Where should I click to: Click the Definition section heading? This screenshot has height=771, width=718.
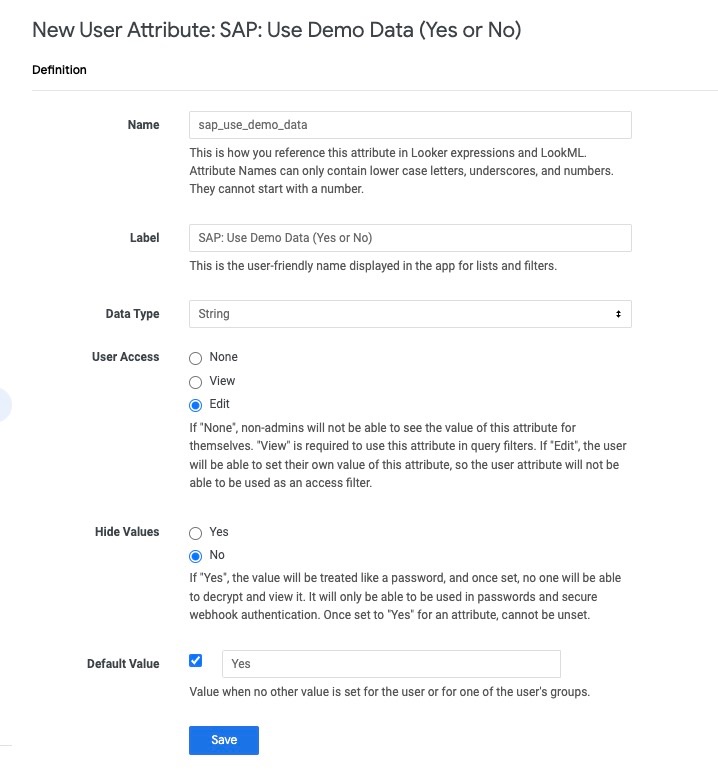(60, 70)
